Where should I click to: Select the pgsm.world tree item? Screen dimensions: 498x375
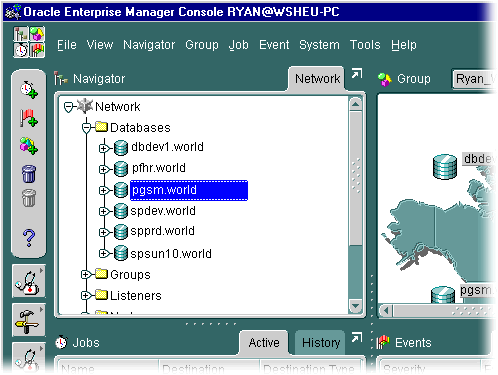pyautogui.click(x=189, y=190)
